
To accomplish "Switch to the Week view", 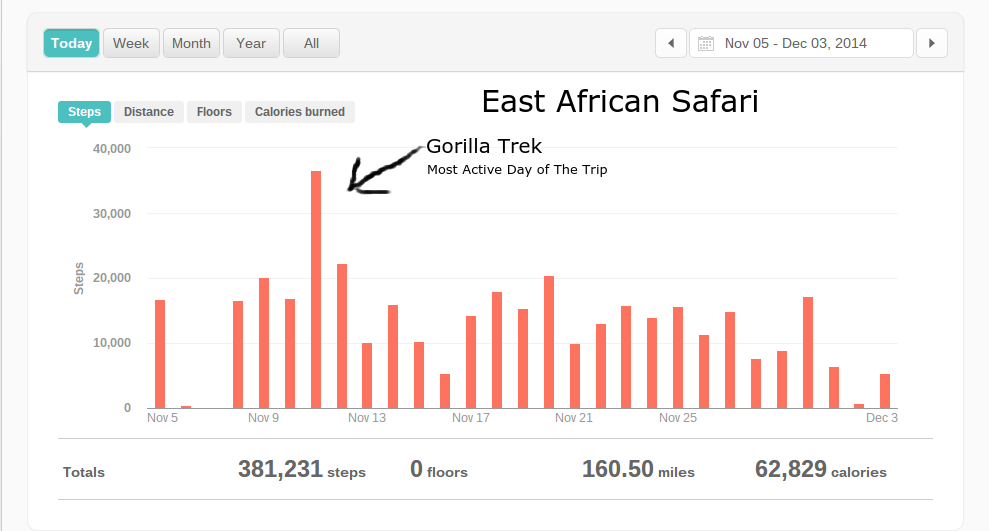I will pyautogui.click(x=131, y=43).
